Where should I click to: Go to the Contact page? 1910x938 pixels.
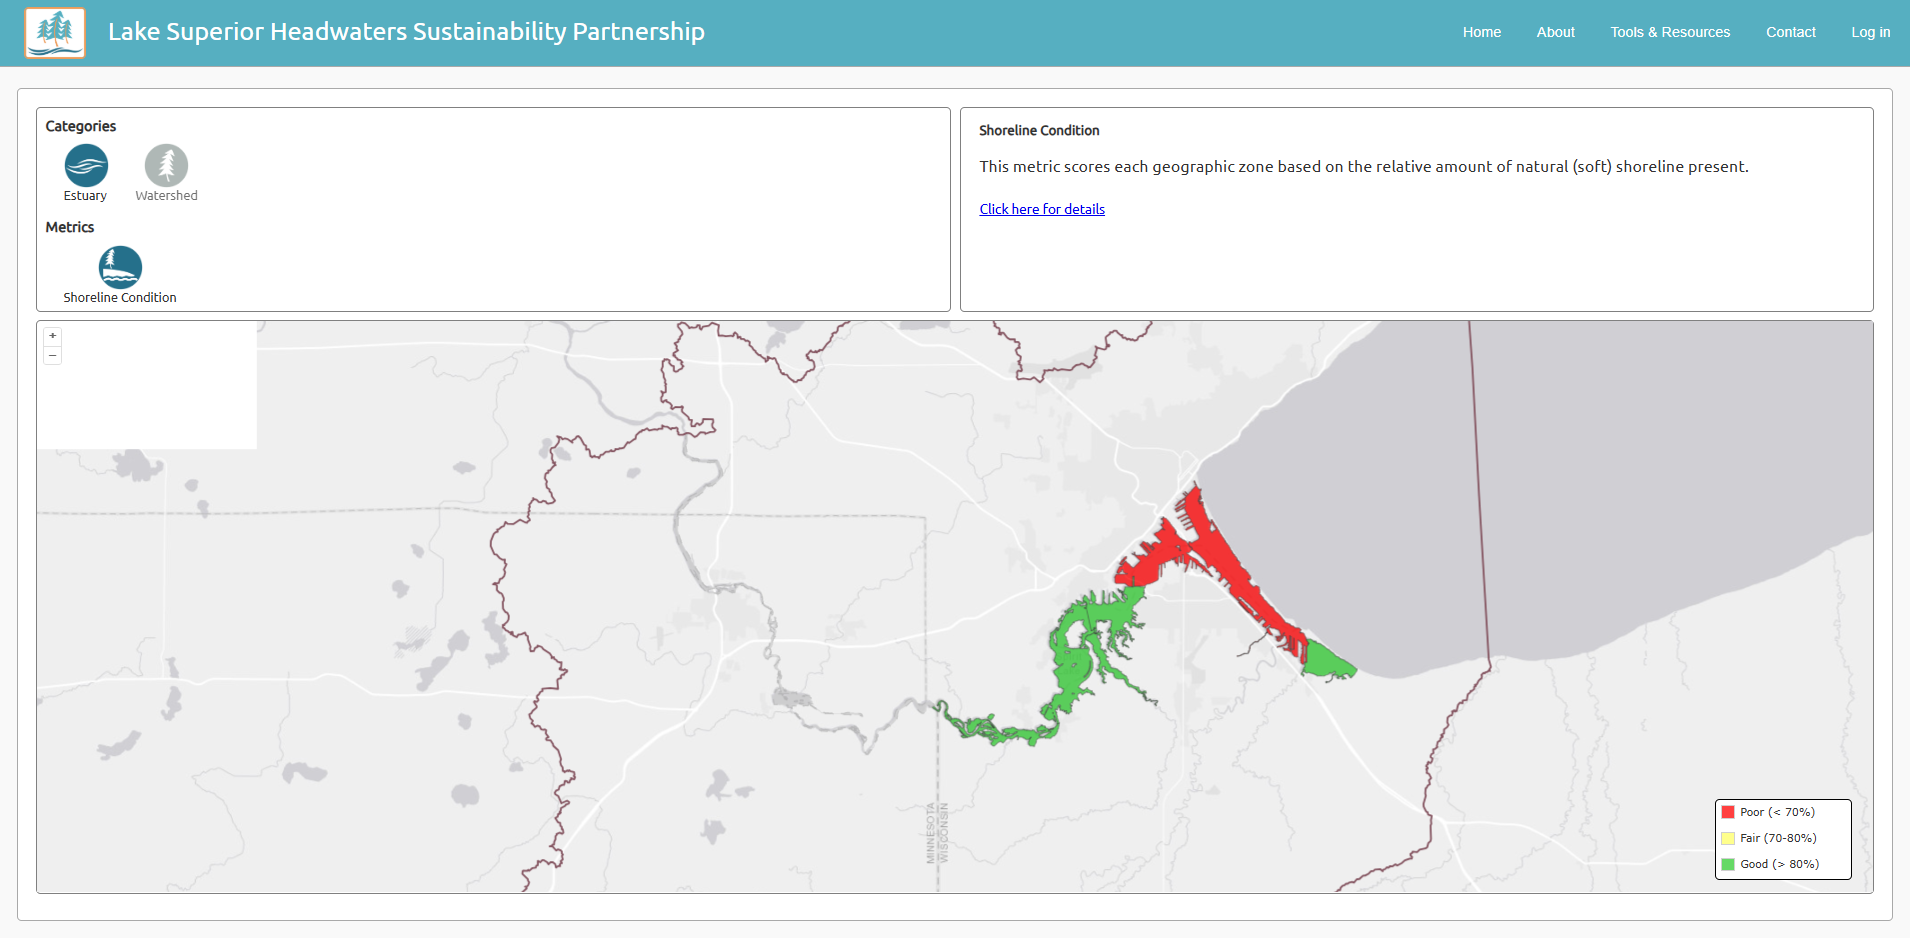[1790, 32]
